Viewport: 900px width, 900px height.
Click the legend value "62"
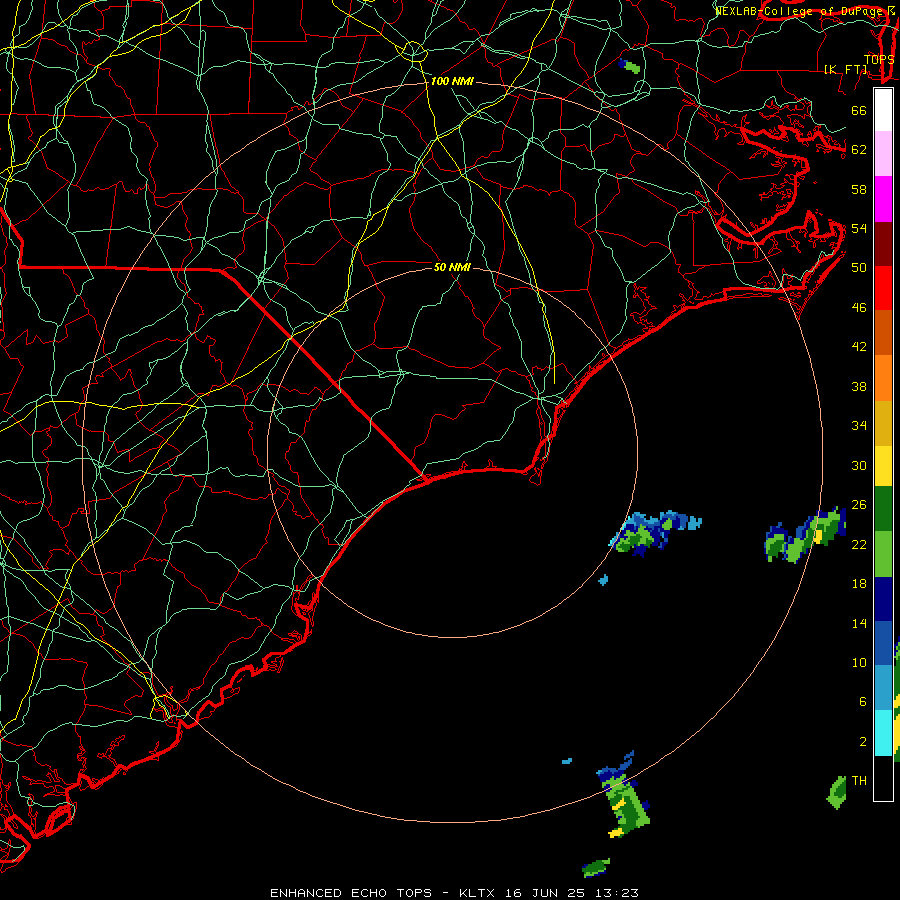(x=859, y=150)
